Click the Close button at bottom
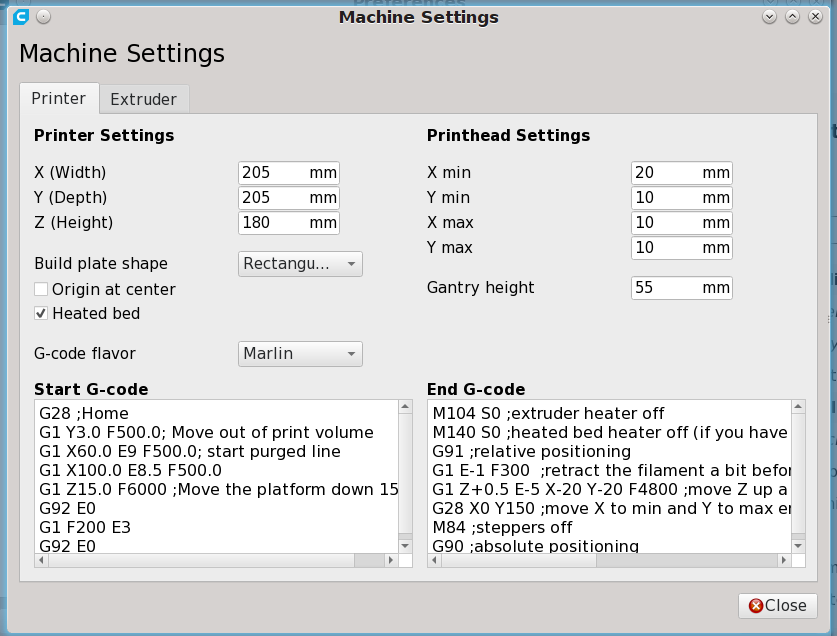 778,606
